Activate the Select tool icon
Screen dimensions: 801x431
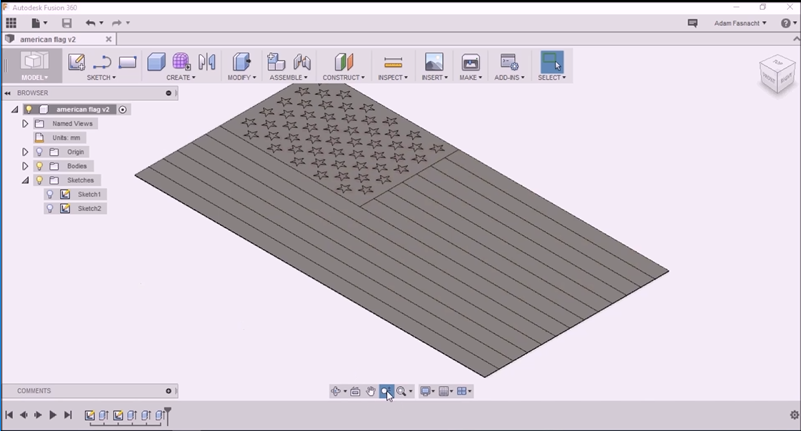point(552,62)
